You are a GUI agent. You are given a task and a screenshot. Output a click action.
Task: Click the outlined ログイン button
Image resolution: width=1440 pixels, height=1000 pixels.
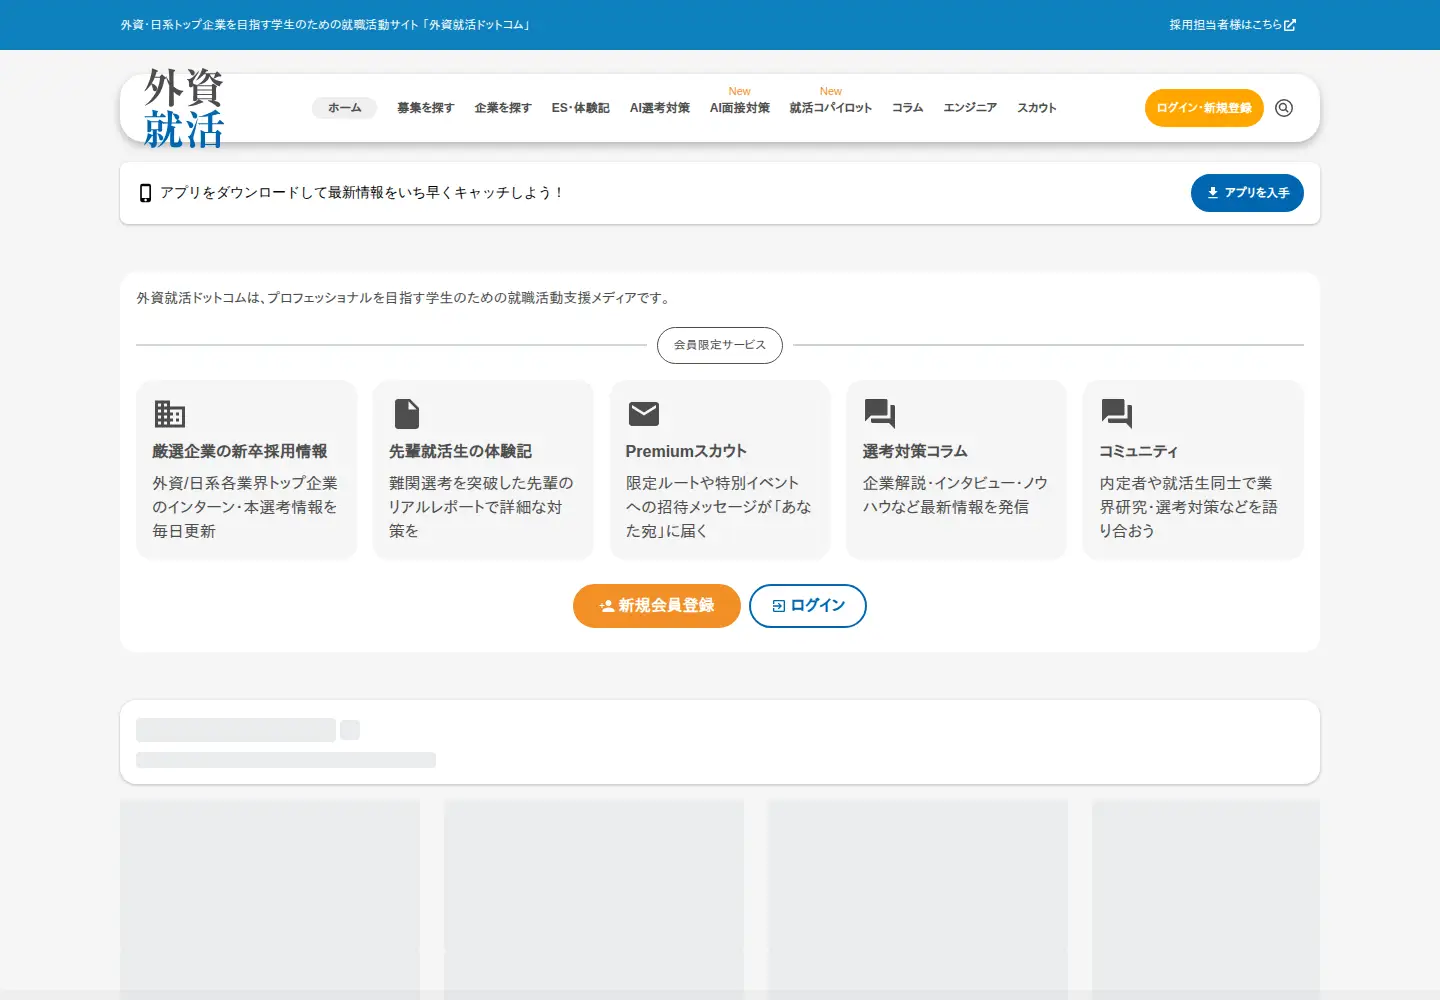[x=808, y=606]
